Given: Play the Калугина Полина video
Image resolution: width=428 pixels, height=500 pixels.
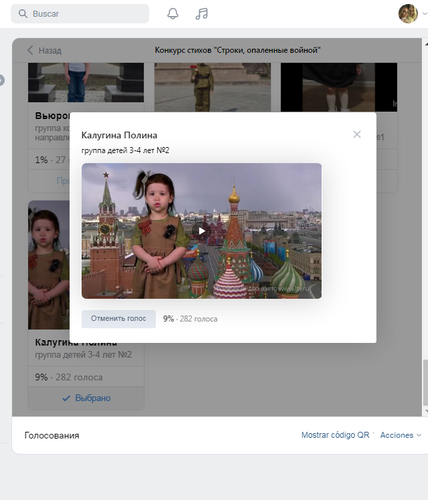Looking at the screenshot, I should coord(202,231).
